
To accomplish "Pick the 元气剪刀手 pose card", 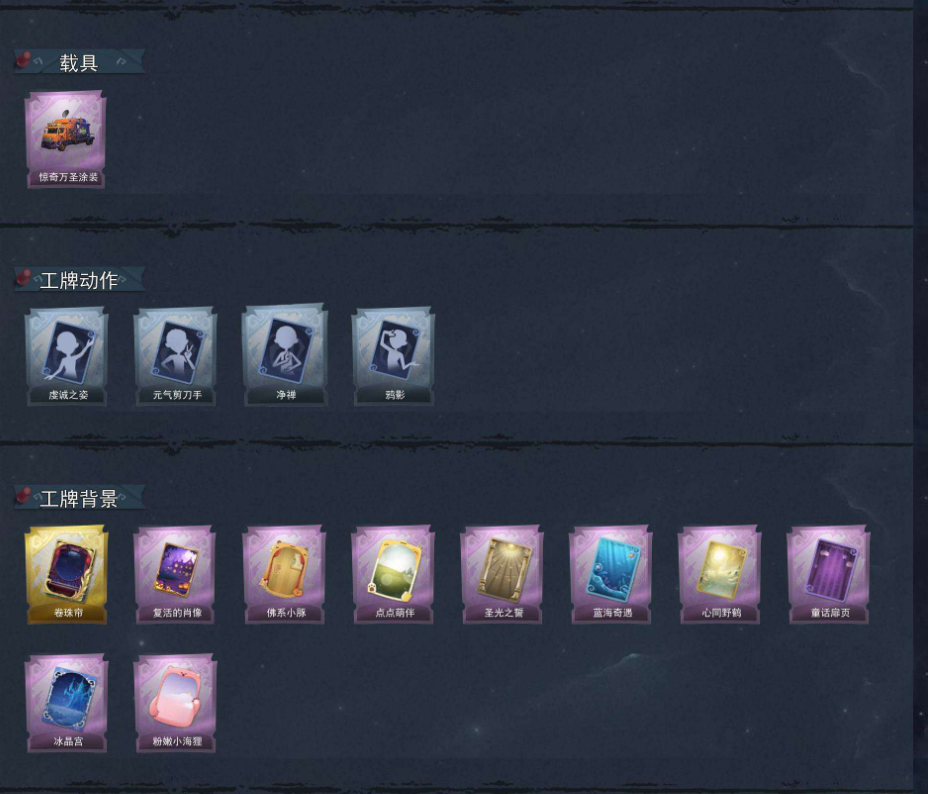I will tap(175, 356).
